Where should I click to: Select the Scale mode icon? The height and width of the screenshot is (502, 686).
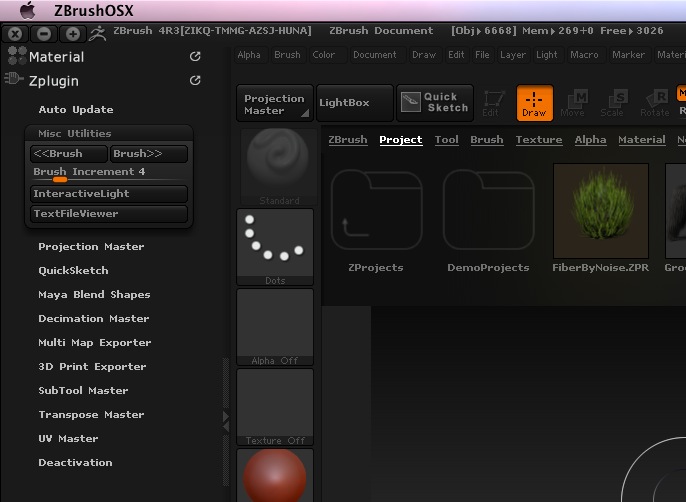(x=612, y=103)
